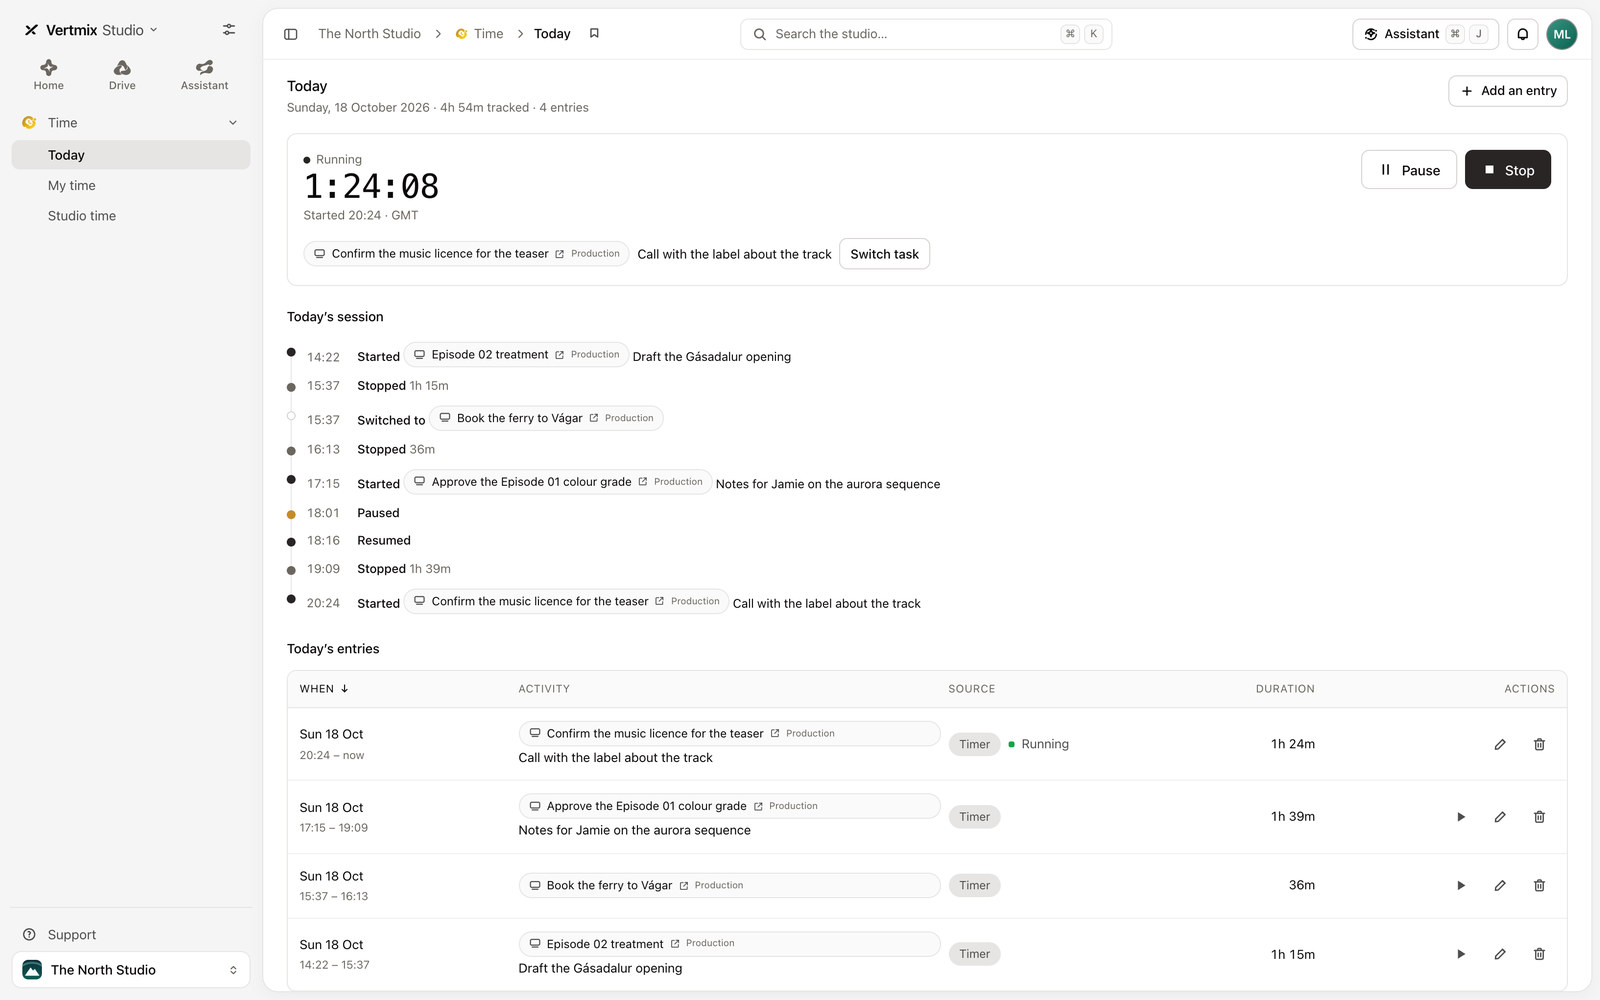The height and width of the screenshot is (1000, 1600).
Task: Open the Assistant button in top bar
Action: pyautogui.click(x=1425, y=34)
